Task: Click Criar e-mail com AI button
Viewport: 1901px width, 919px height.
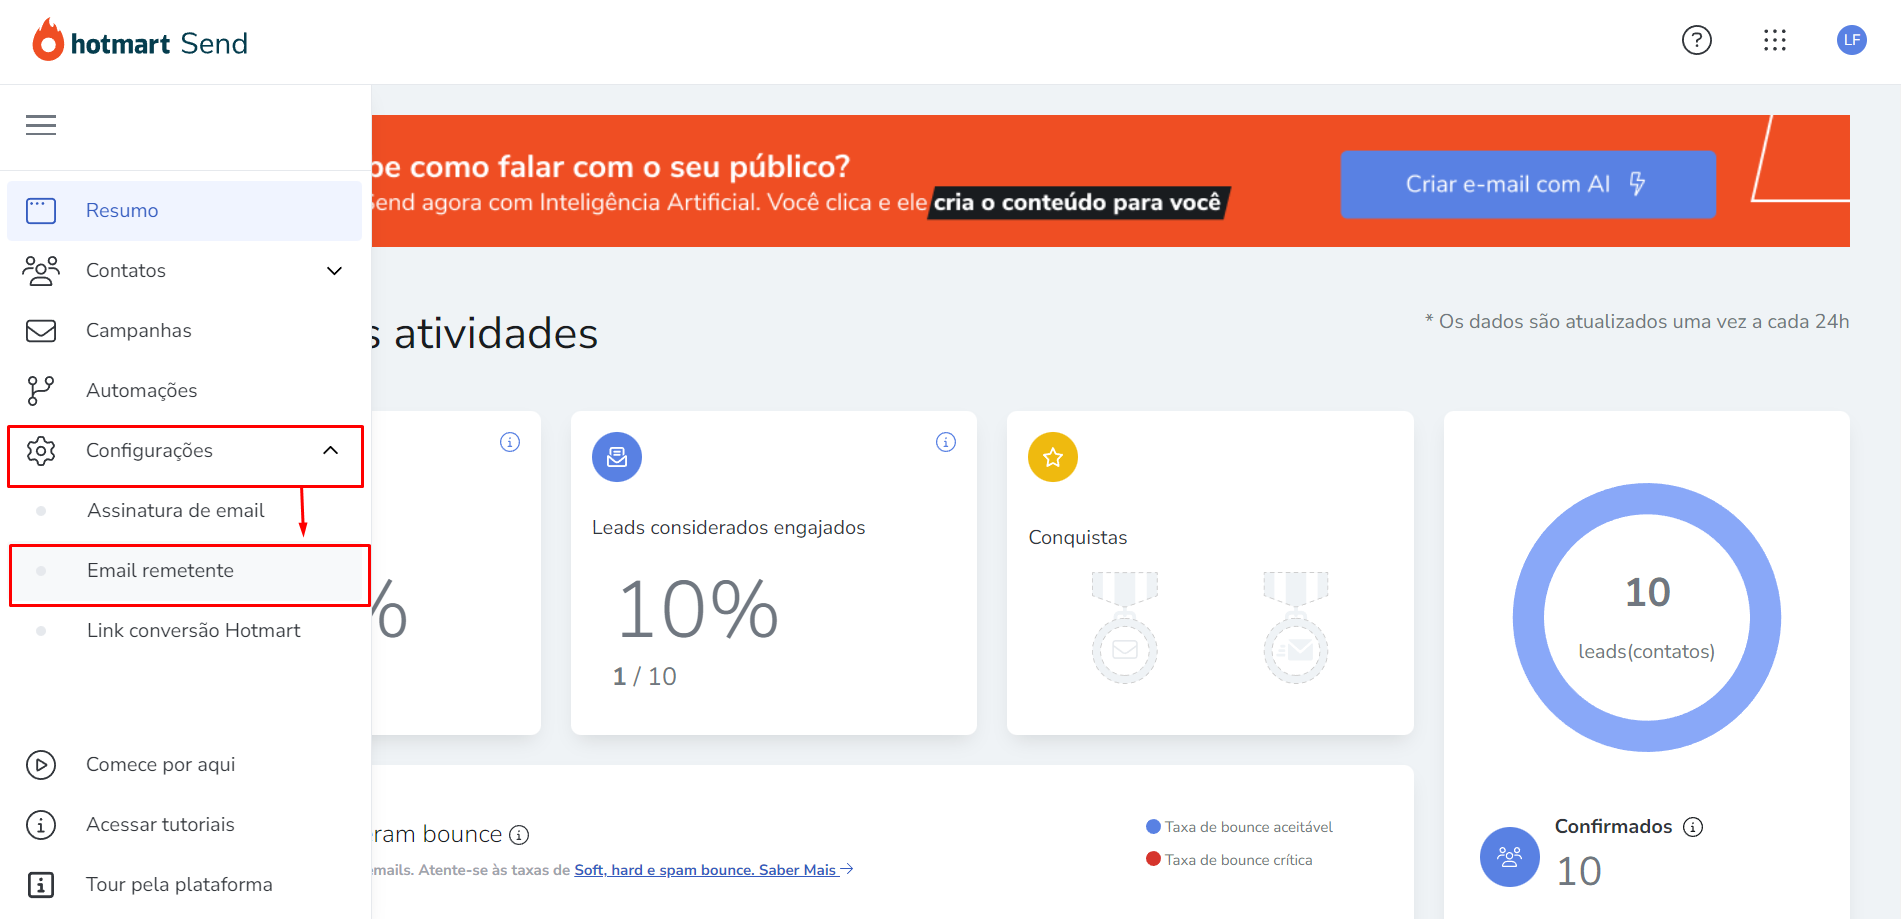Action: (1528, 184)
